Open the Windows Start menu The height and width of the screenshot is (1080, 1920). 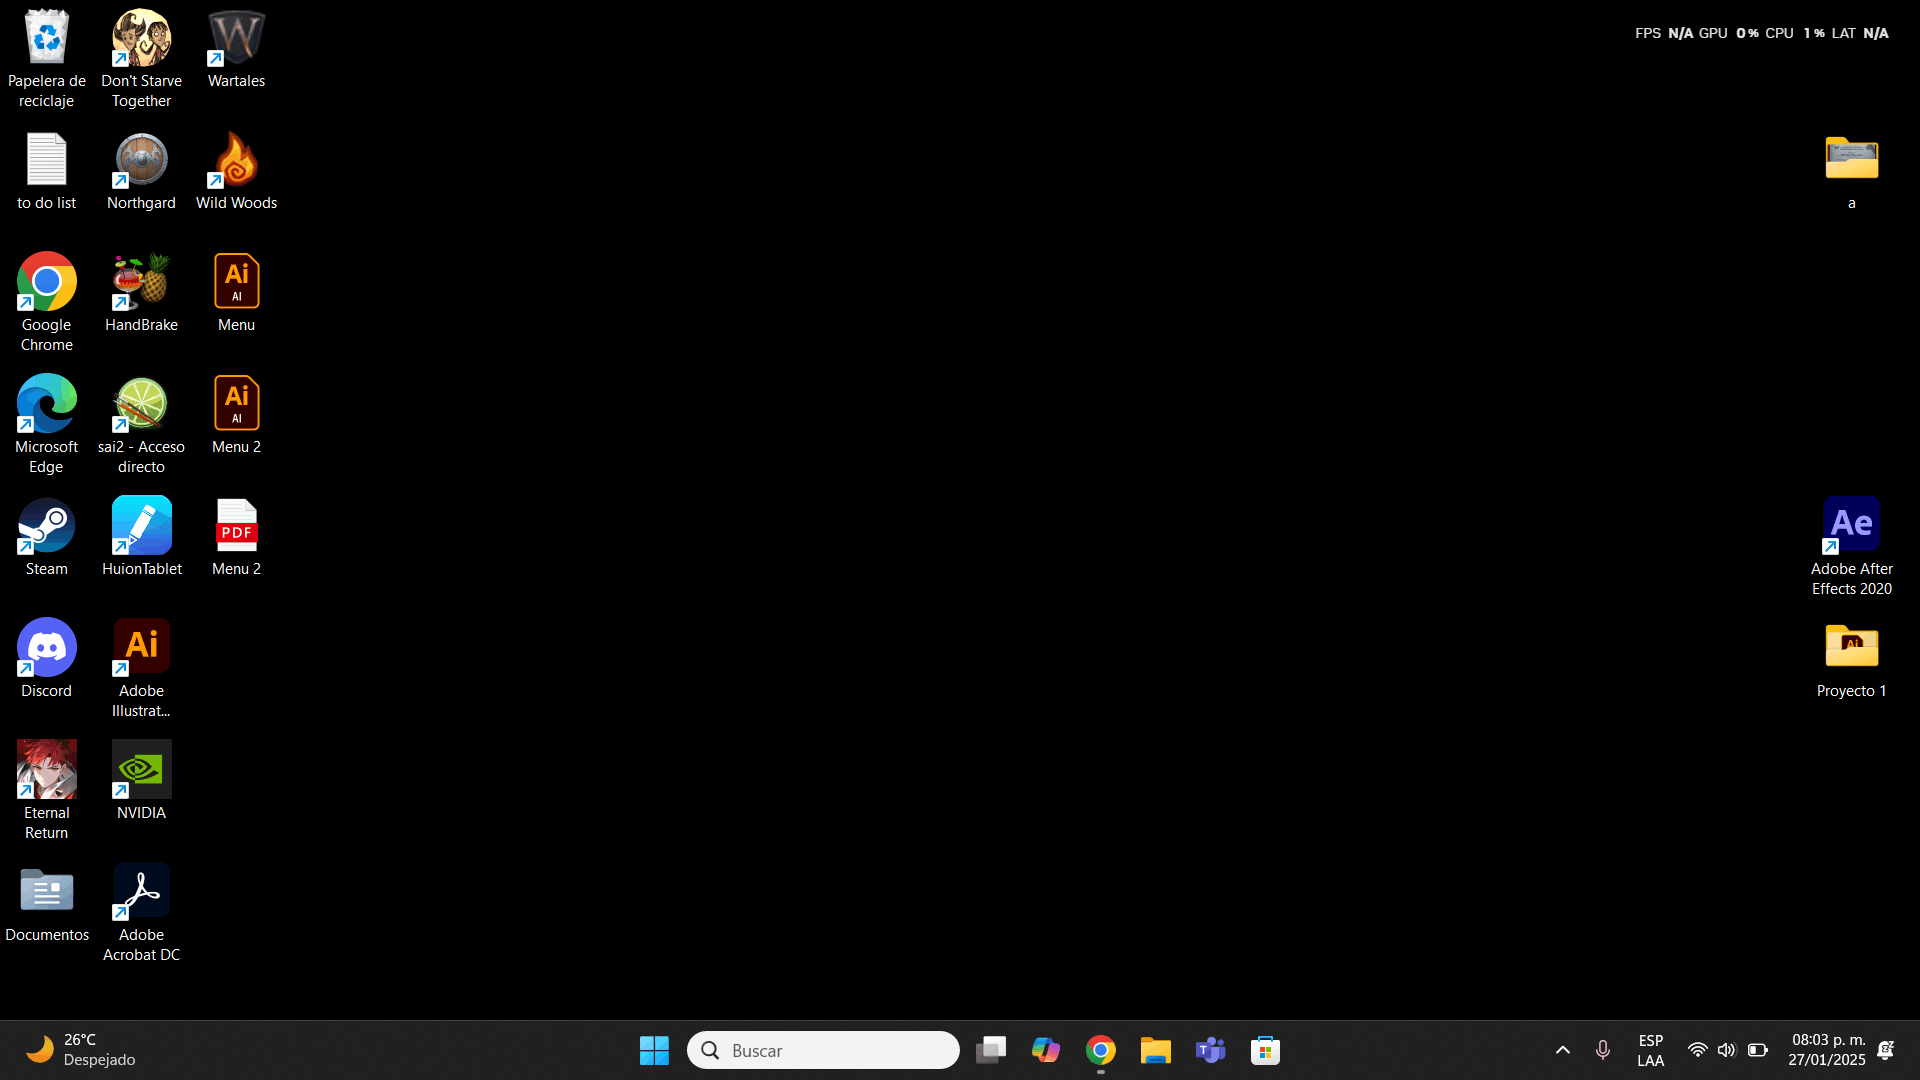[x=654, y=1050]
